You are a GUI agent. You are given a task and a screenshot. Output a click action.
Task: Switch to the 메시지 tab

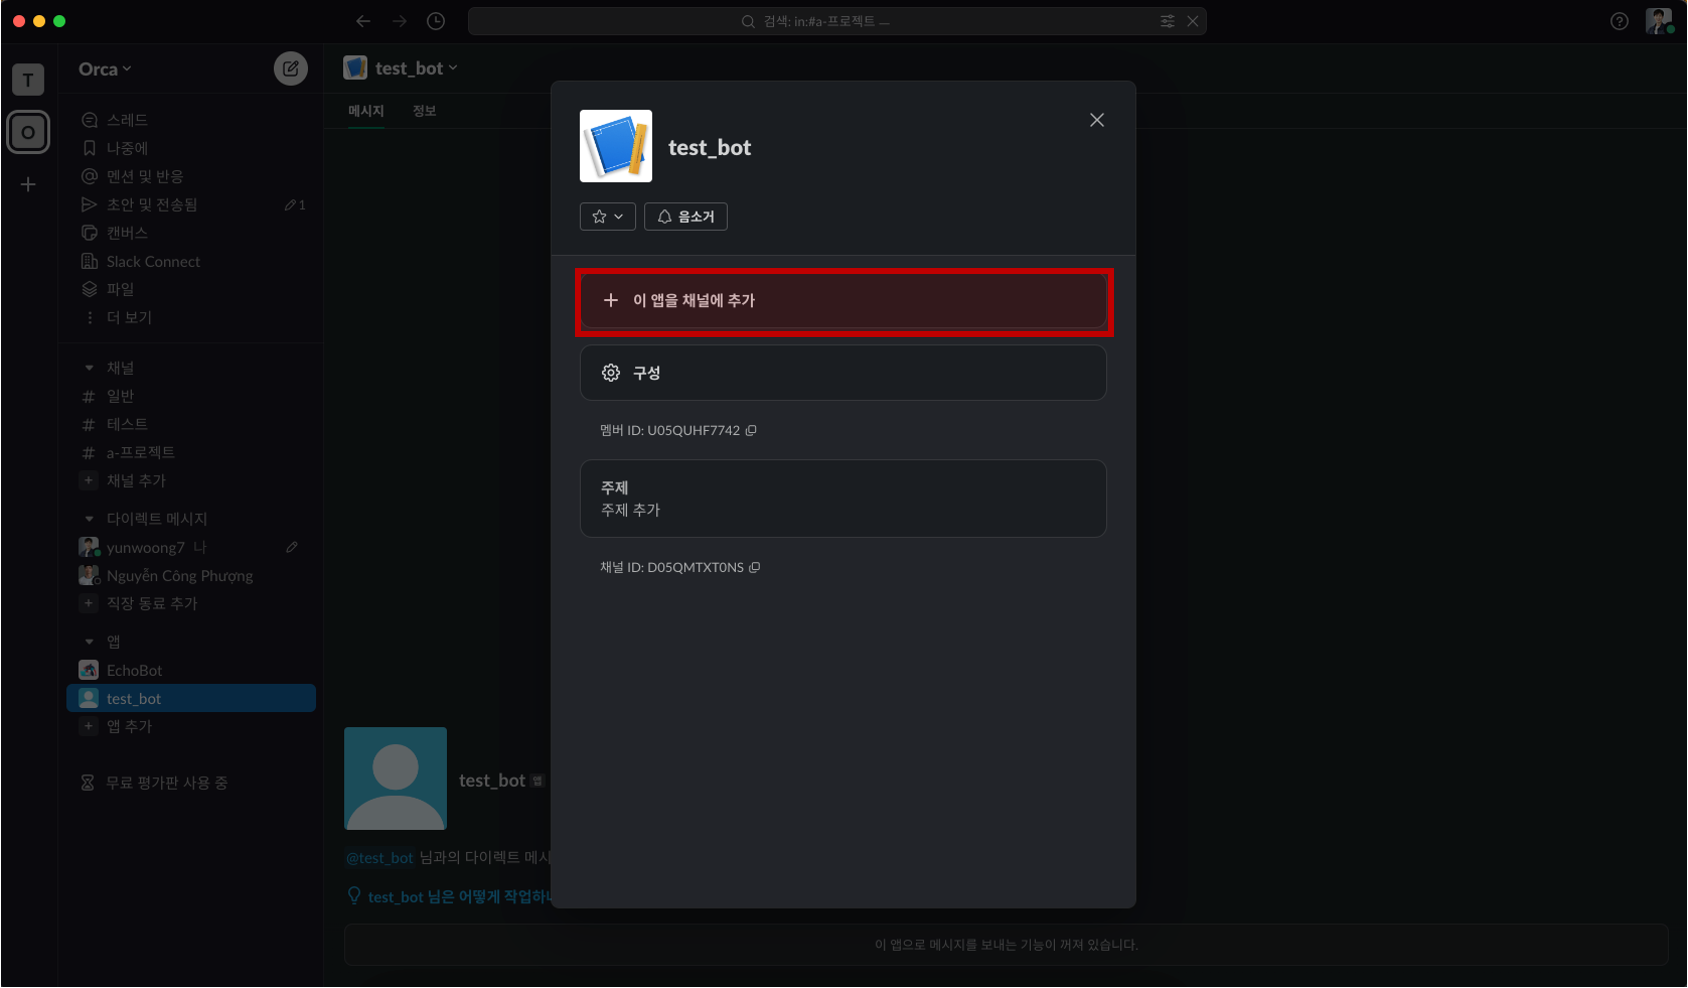click(x=366, y=111)
